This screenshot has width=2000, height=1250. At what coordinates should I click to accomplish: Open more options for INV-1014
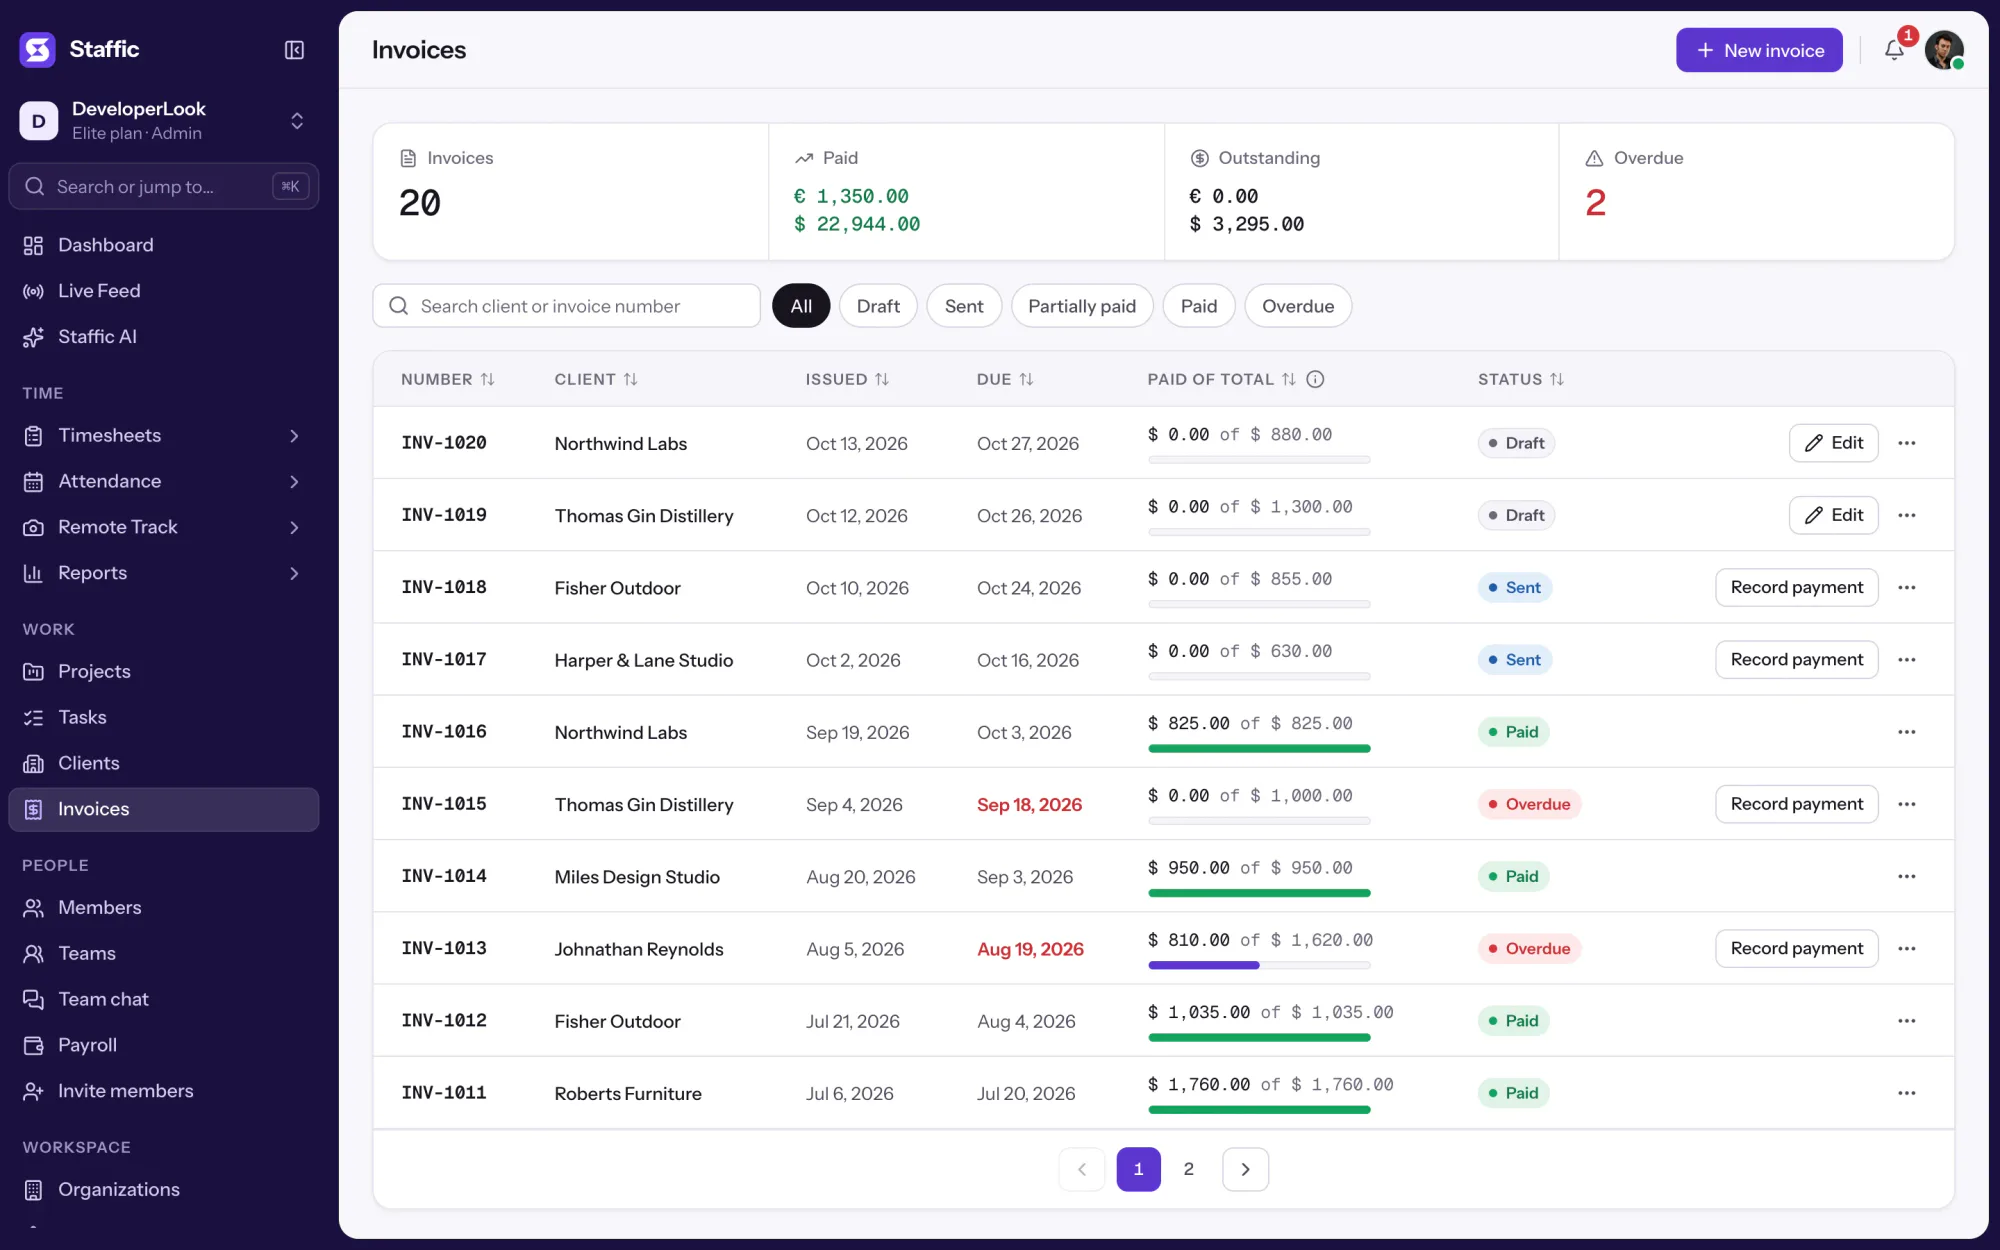click(x=1907, y=876)
